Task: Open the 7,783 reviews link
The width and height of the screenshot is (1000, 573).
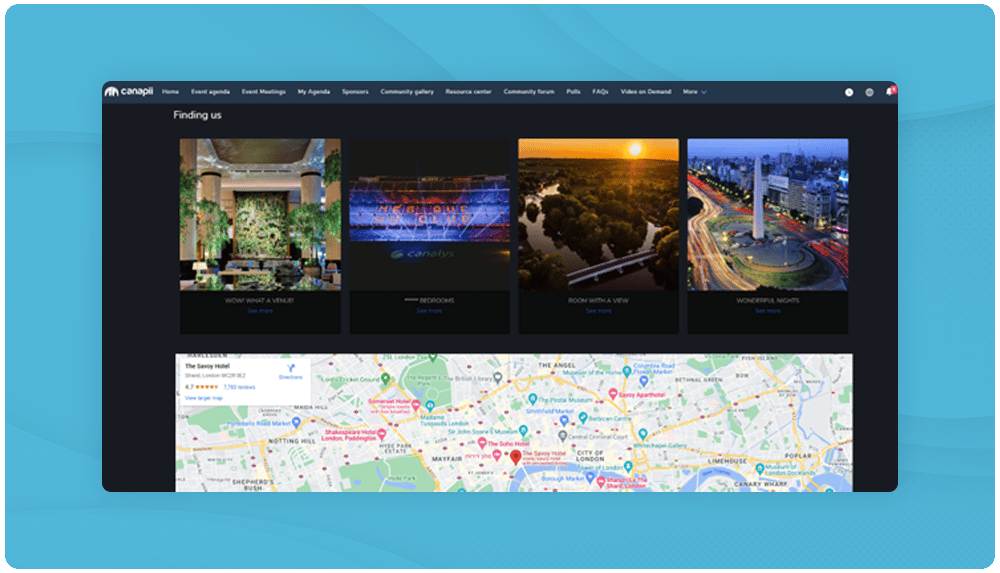Action: (x=239, y=387)
